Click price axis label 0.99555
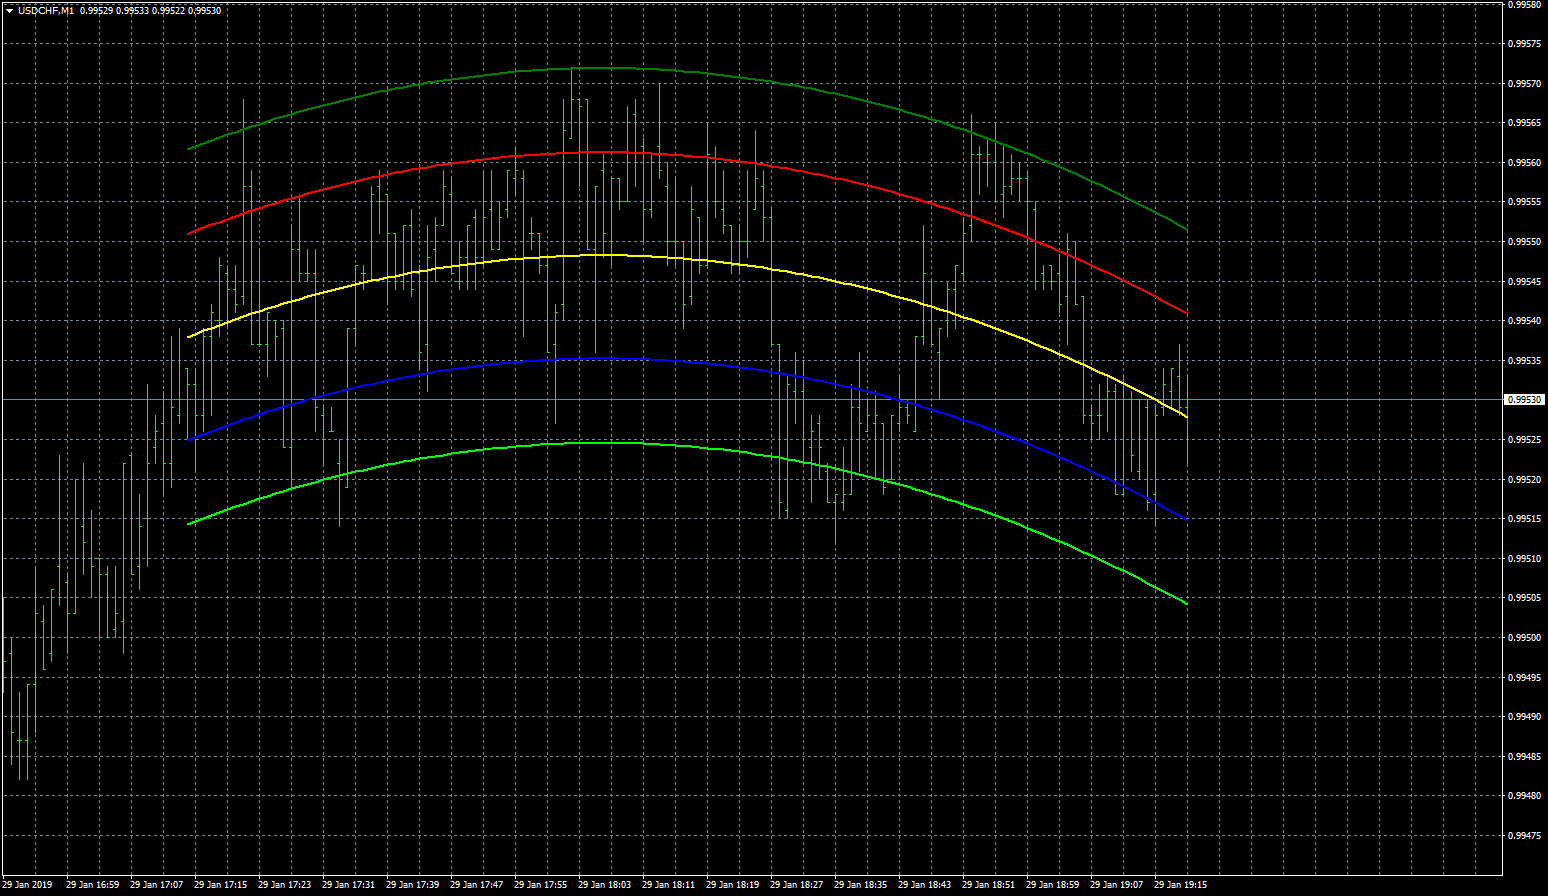 point(1524,202)
